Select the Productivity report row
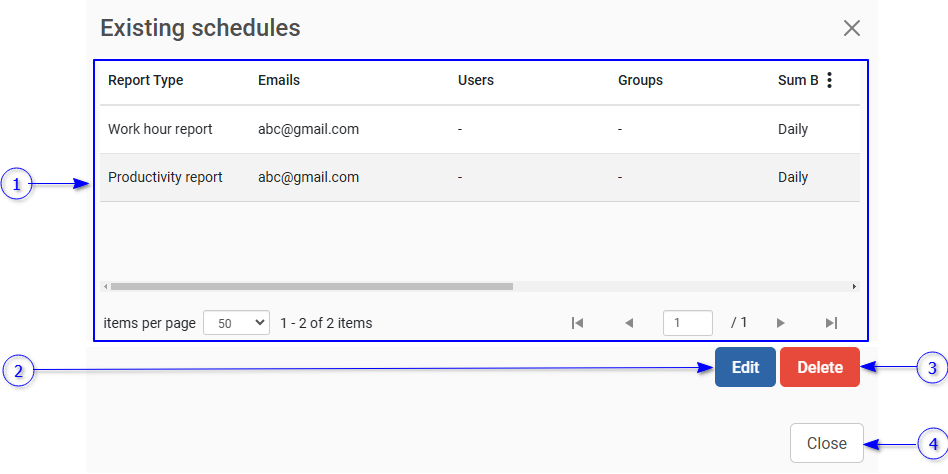This screenshot has width=948, height=474. [x=165, y=178]
